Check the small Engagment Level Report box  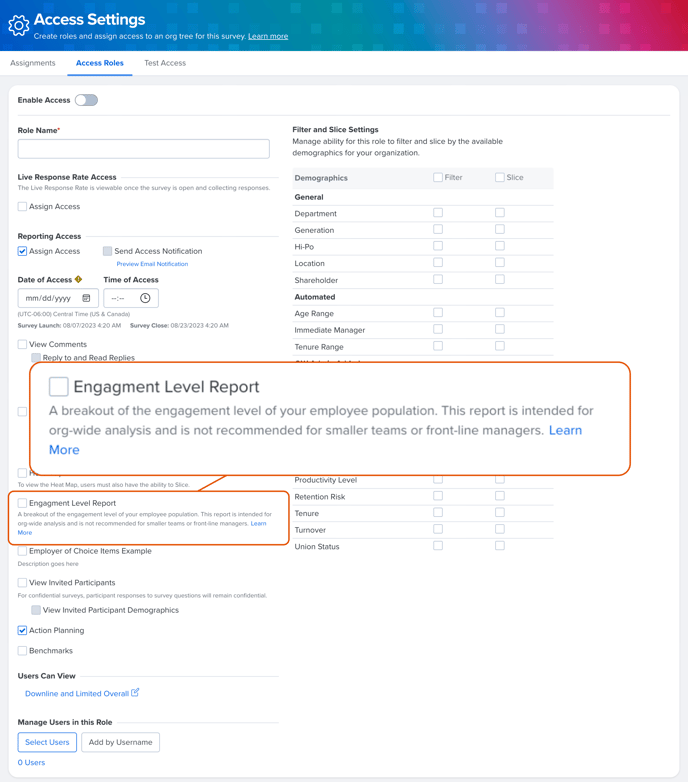click(x=22, y=503)
